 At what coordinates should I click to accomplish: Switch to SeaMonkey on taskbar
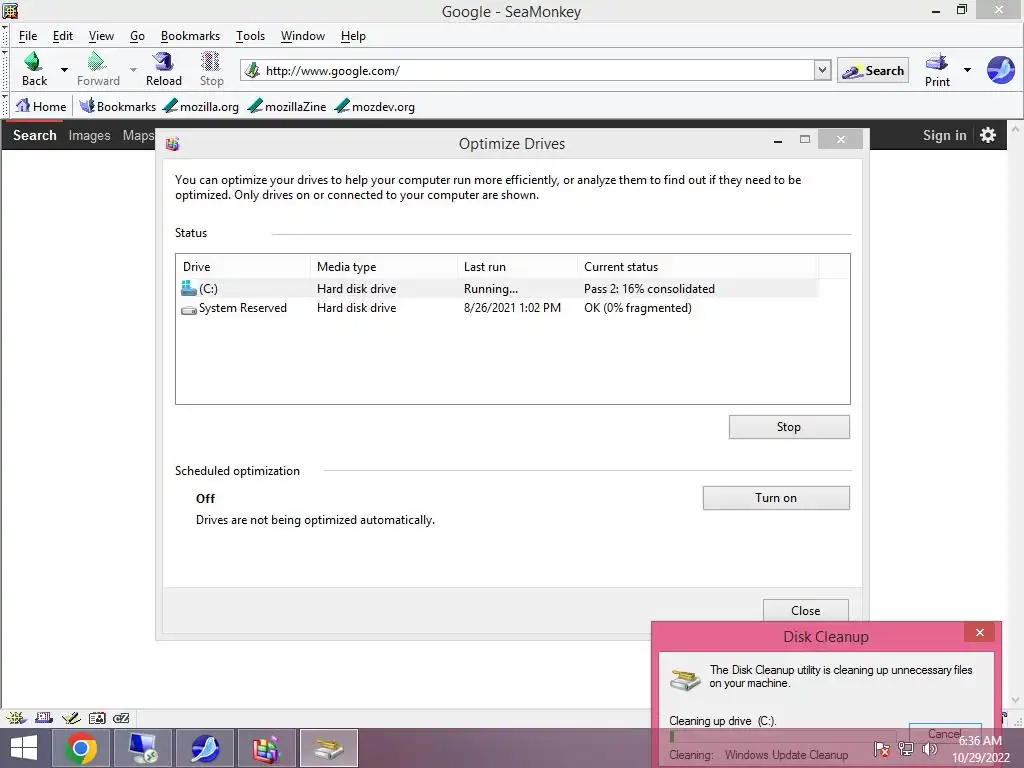204,748
